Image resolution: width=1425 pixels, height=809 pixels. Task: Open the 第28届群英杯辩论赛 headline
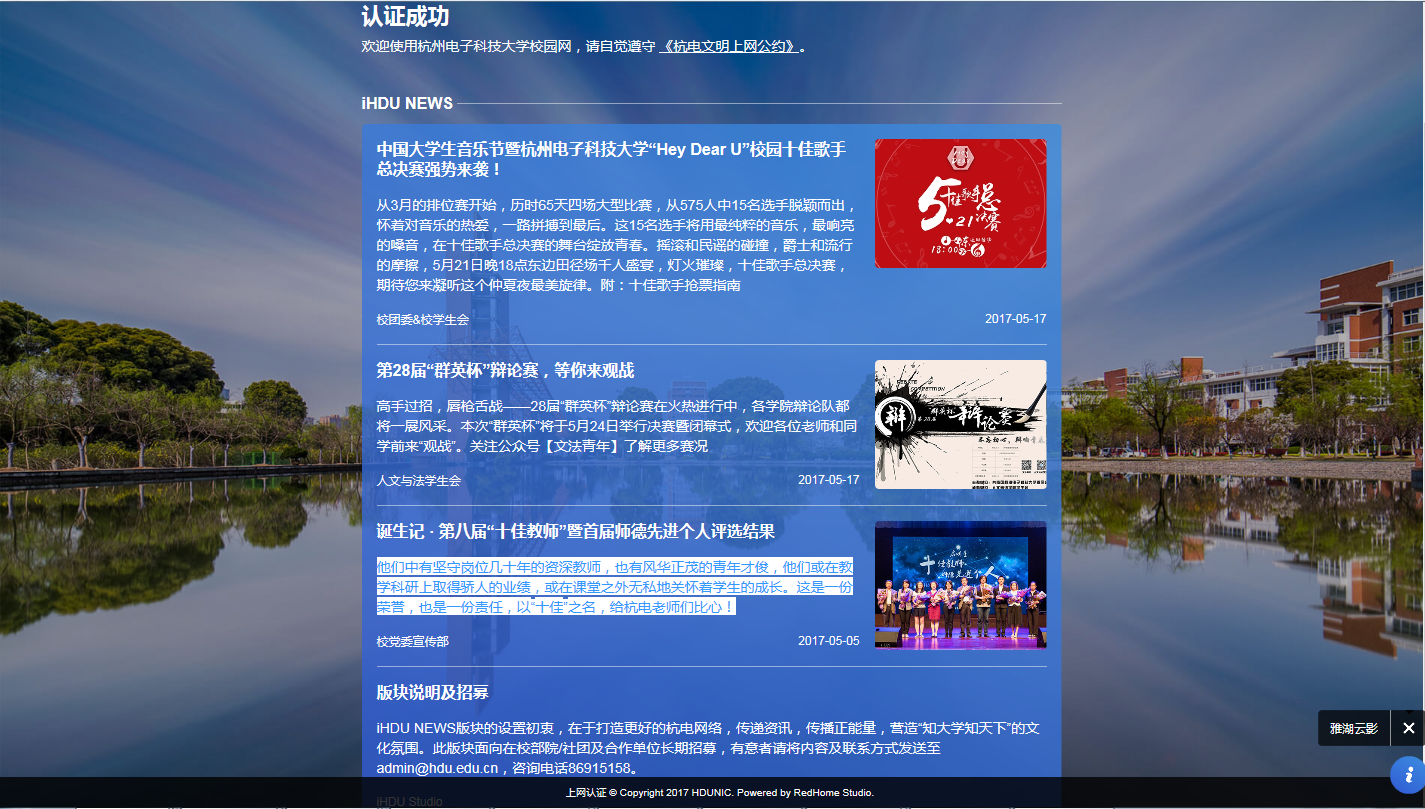click(x=505, y=371)
